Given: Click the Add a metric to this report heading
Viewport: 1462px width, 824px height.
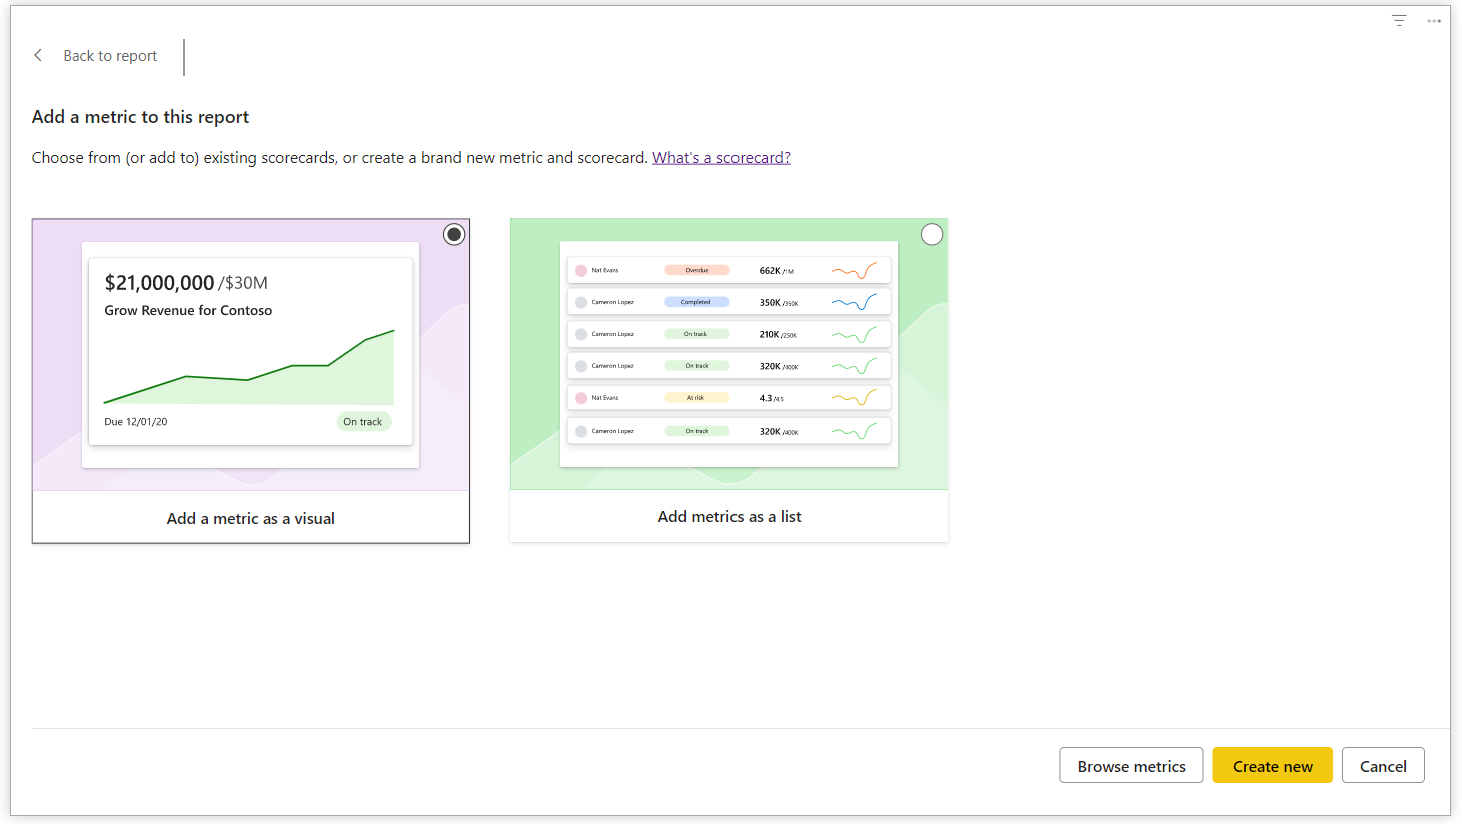Looking at the screenshot, I should 140,117.
